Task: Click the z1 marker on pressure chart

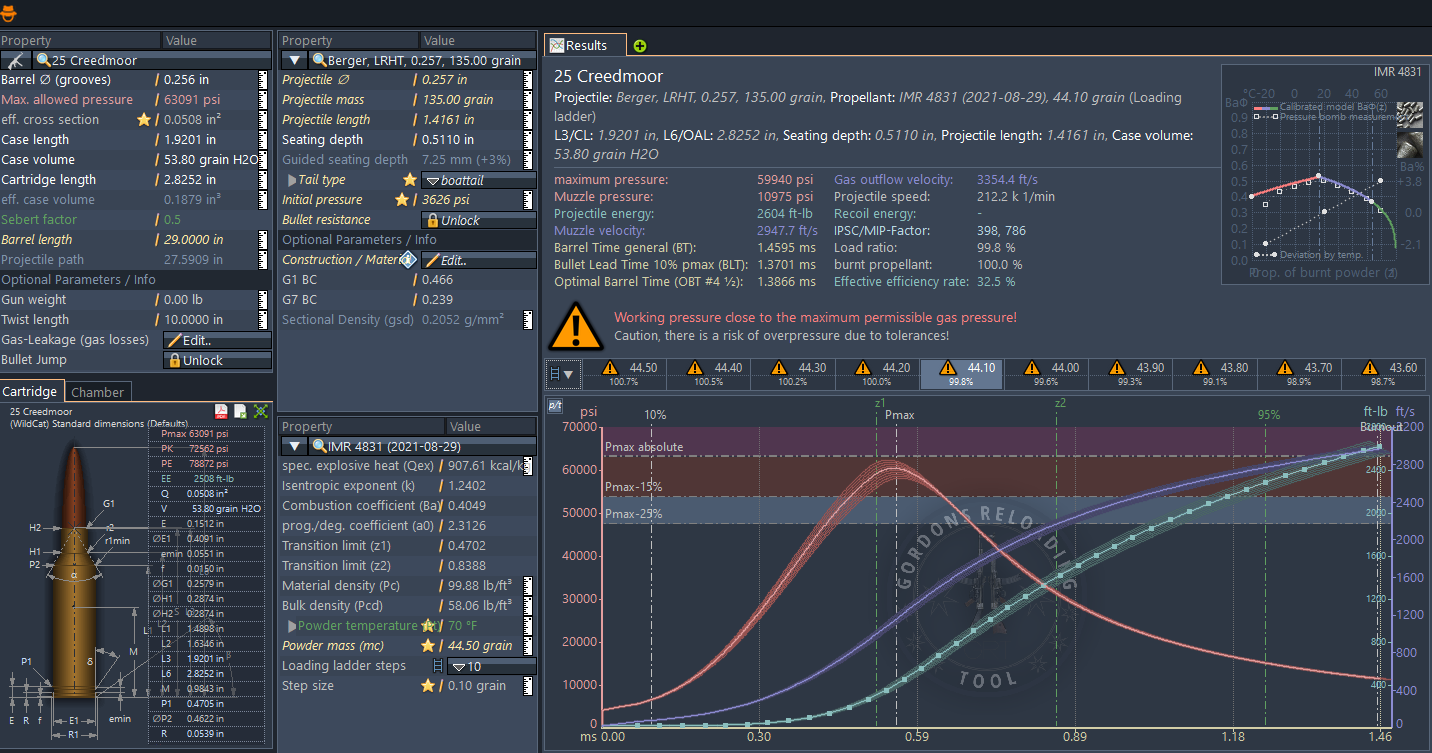Action: (879, 402)
